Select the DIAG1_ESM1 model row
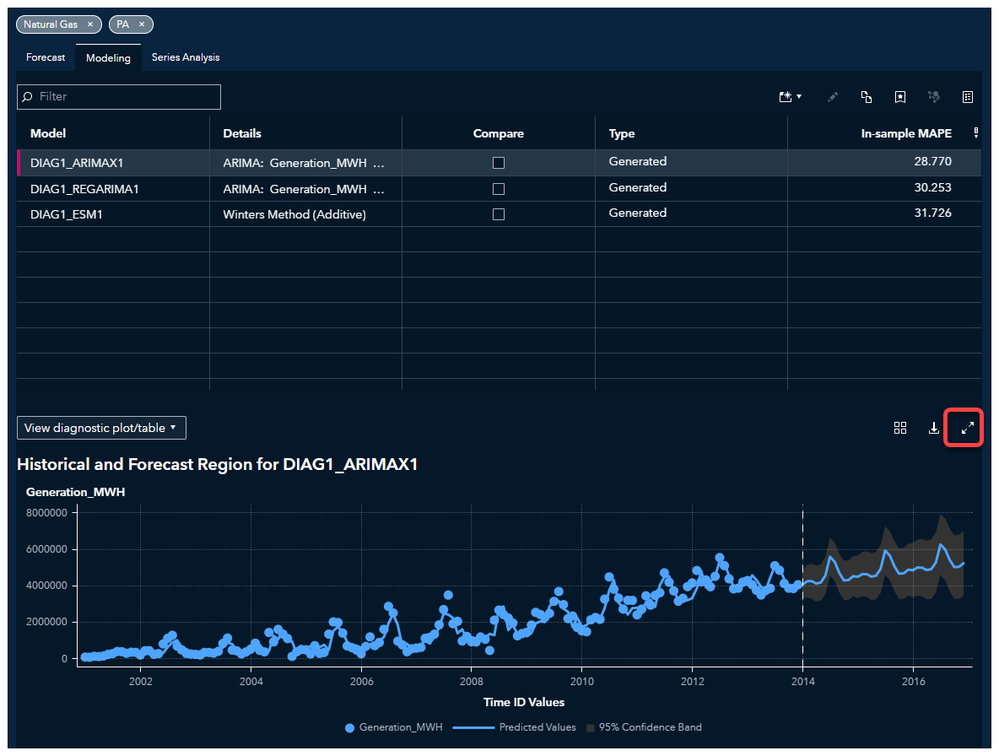Image resolution: width=999 pixels, height=756 pixels. [66, 213]
